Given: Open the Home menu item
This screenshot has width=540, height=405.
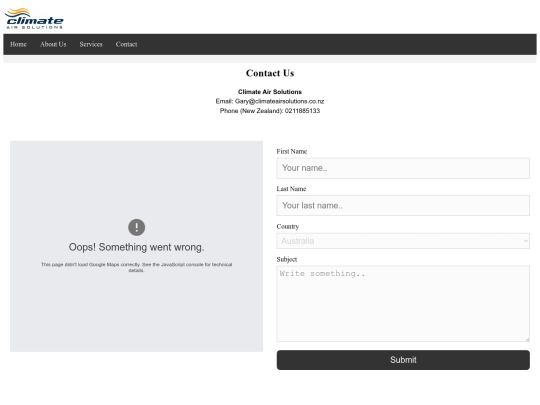Looking at the screenshot, I should pos(18,44).
